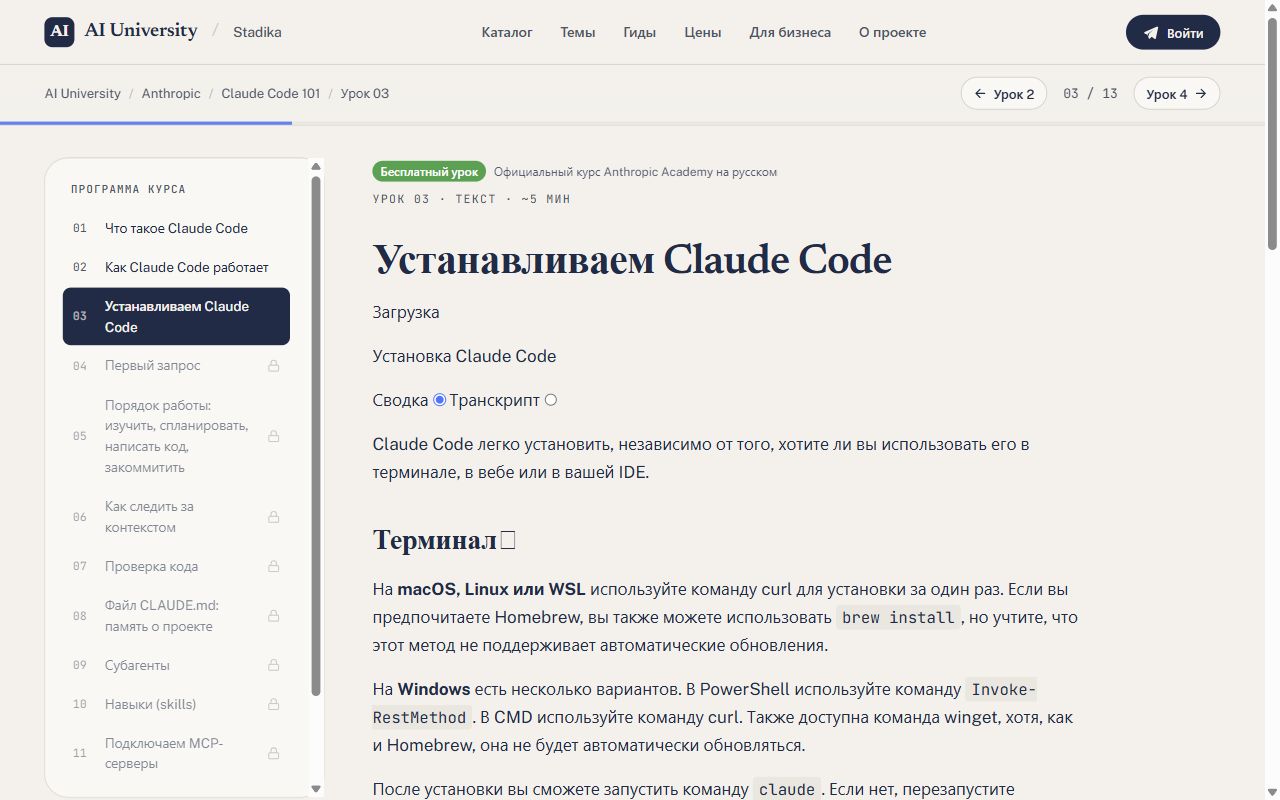
Task: Open the Цены menu item
Action: coord(703,32)
